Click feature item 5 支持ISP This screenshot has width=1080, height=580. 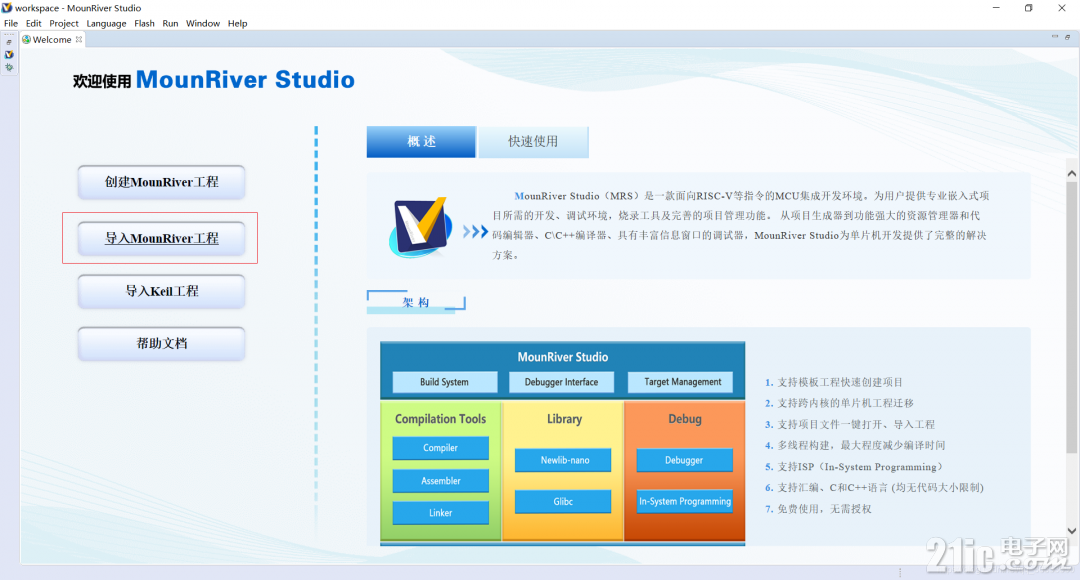point(853,466)
